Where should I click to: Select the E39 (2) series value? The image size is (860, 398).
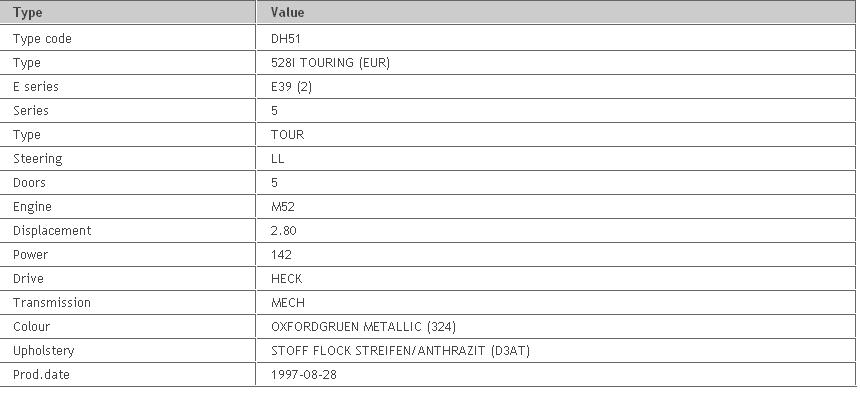[x=291, y=87]
